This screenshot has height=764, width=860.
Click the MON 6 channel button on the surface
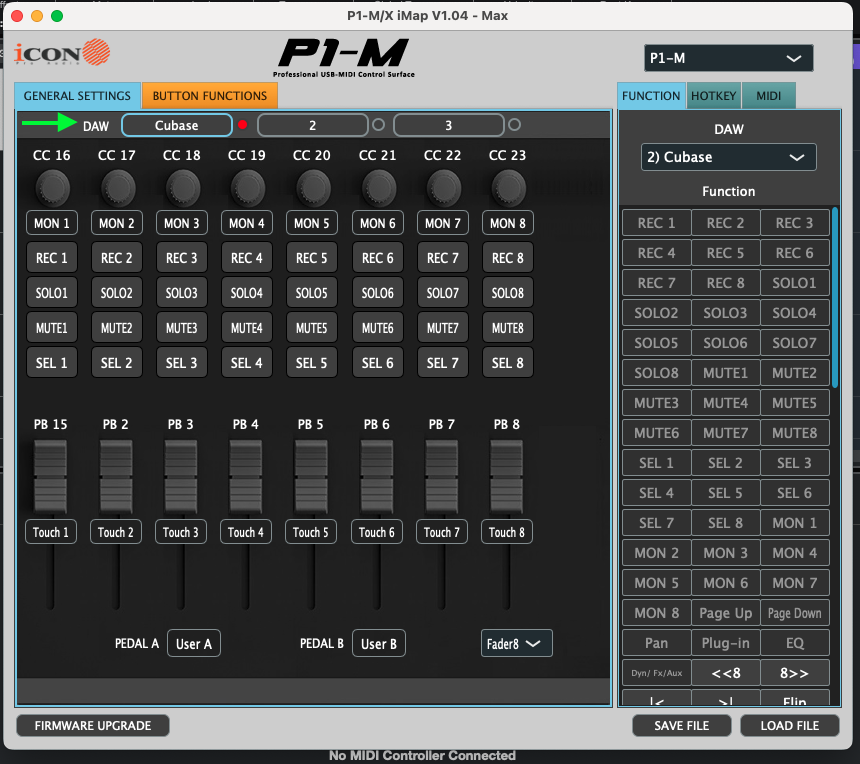377,223
